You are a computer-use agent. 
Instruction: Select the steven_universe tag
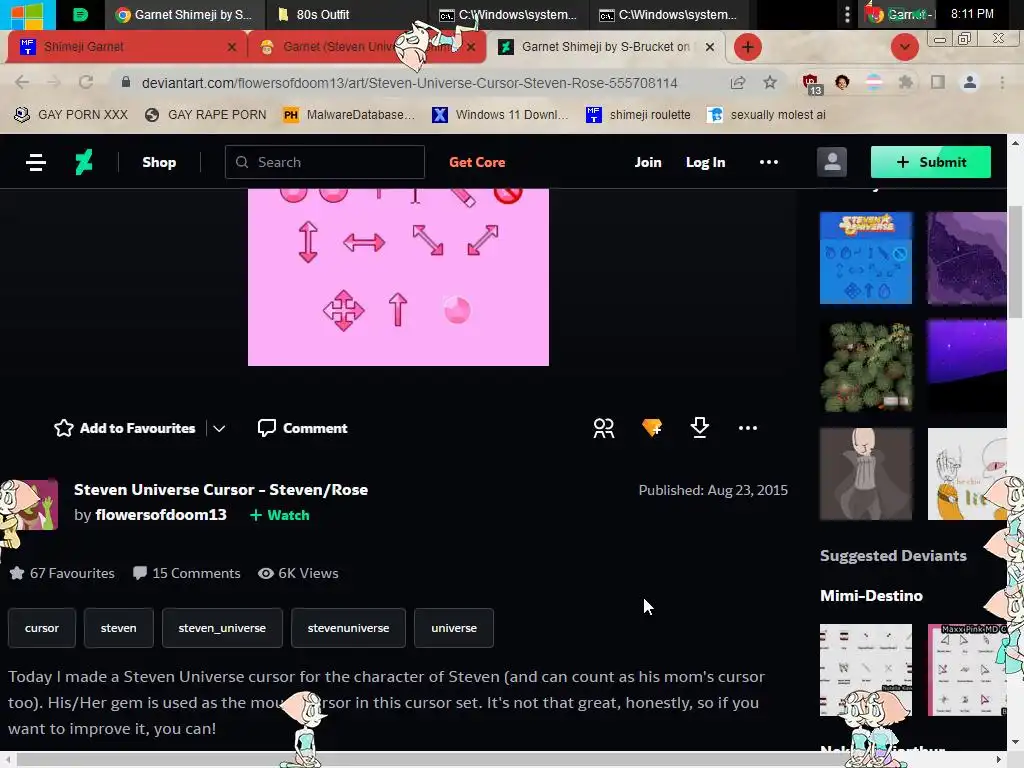point(222,628)
